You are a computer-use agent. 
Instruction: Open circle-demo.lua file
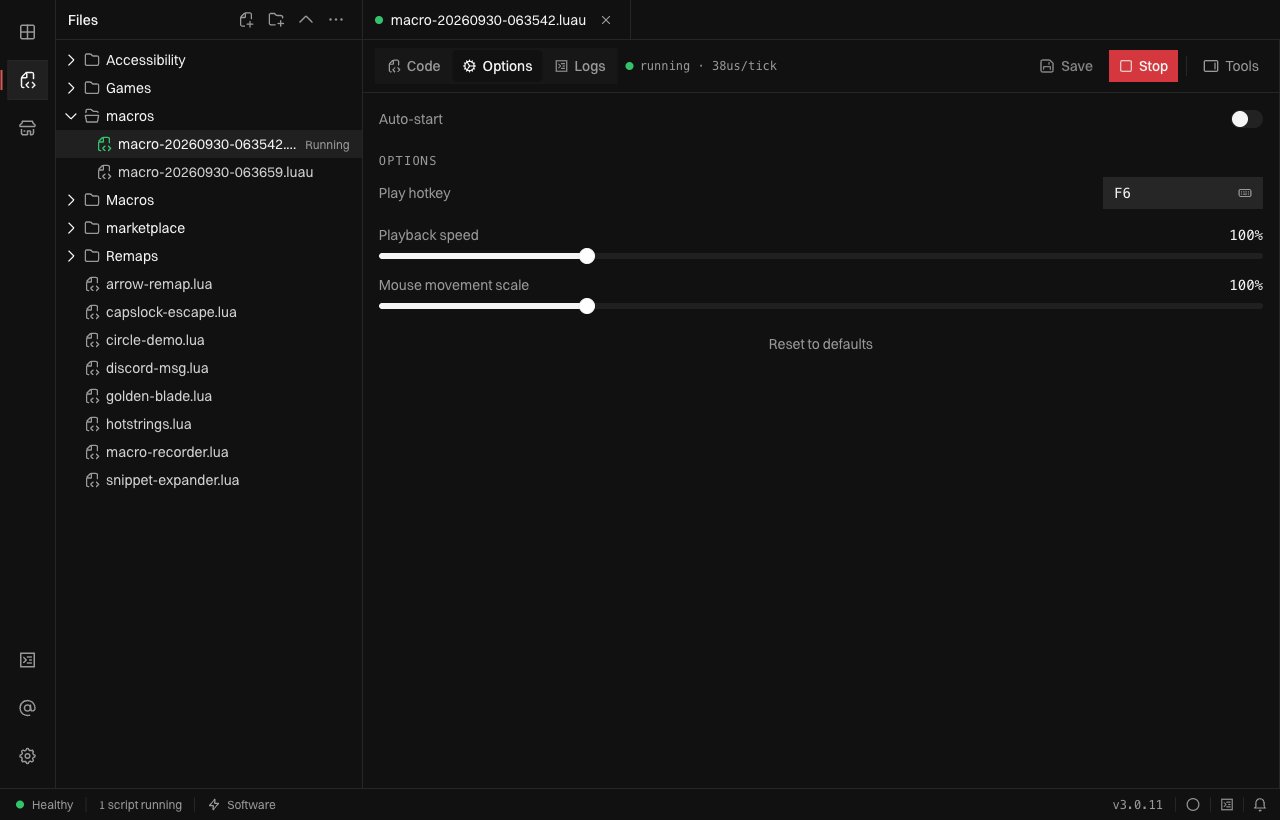point(208,340)
